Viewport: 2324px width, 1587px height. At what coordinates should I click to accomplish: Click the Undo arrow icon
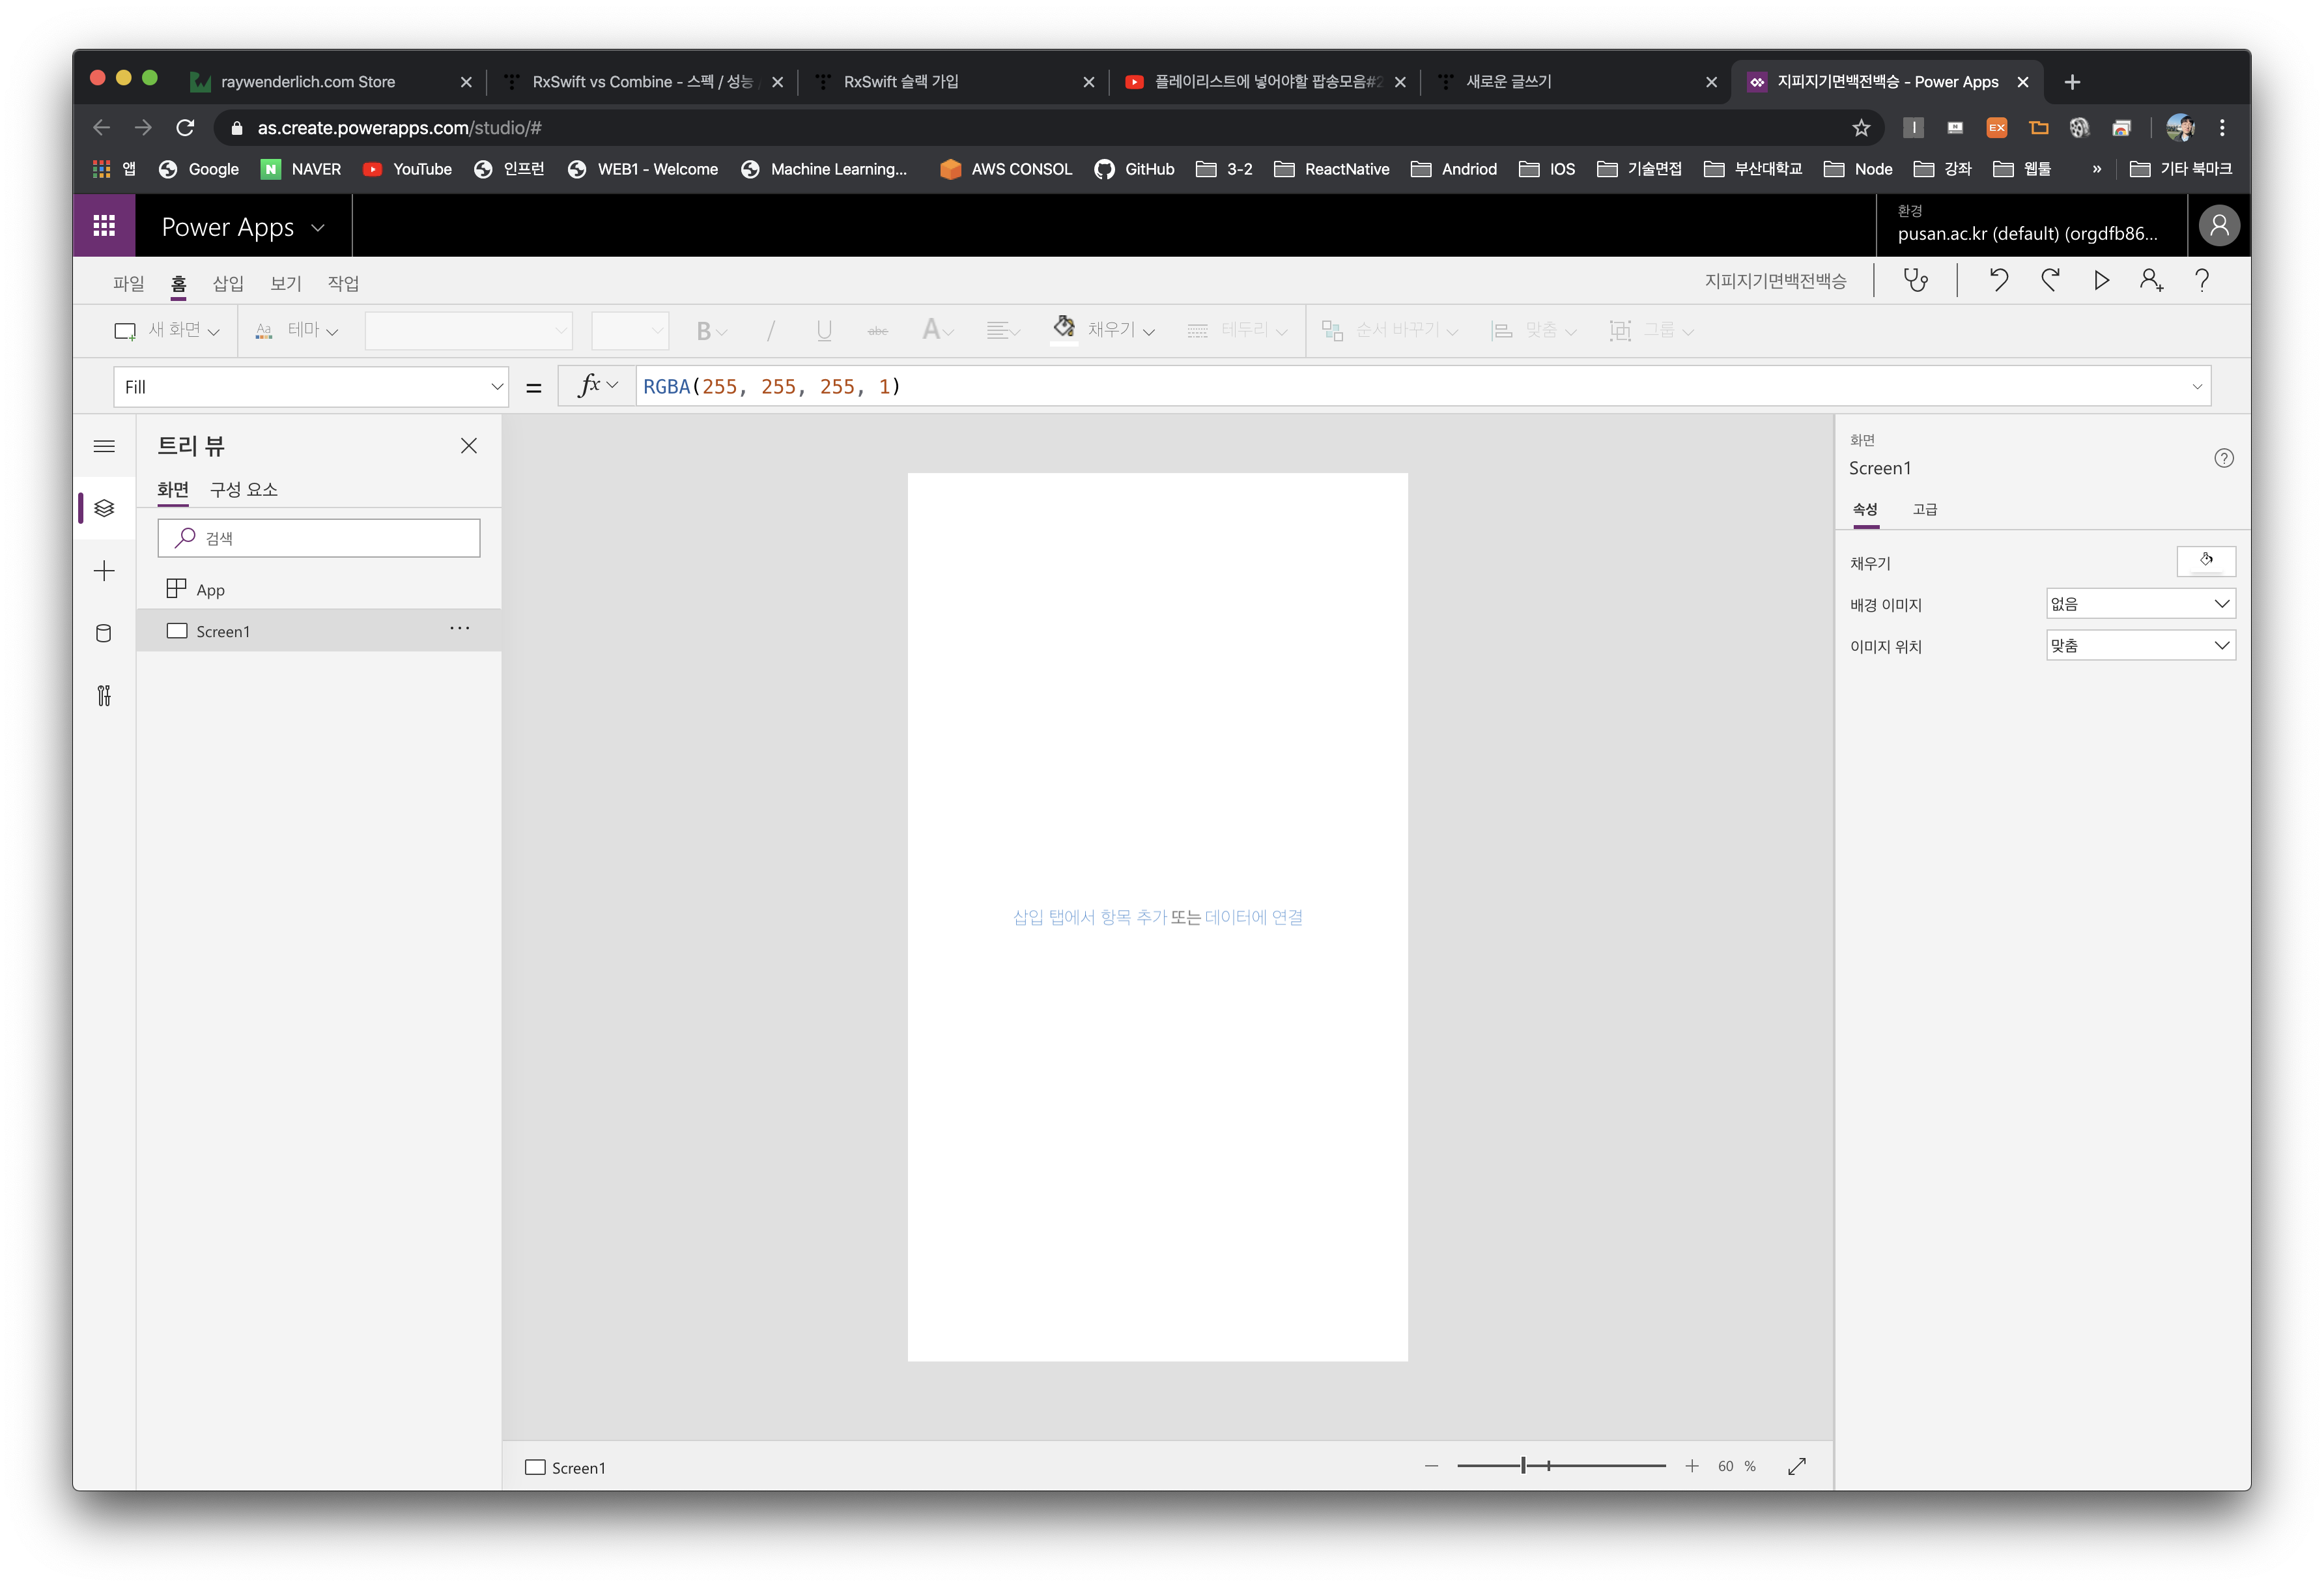(x=1998, y=281)
